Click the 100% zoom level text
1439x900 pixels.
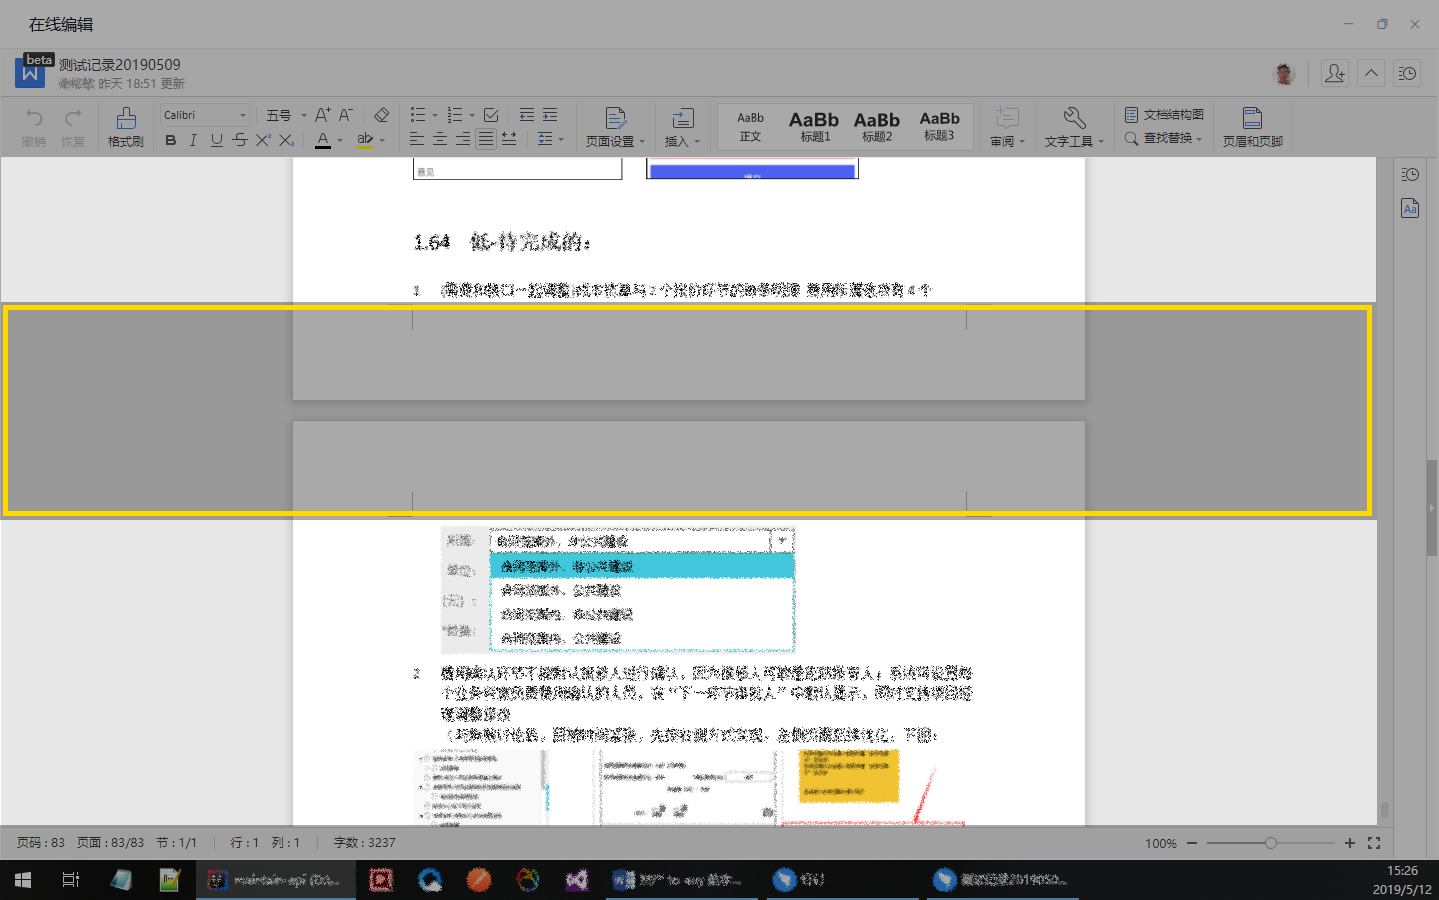1161,843
